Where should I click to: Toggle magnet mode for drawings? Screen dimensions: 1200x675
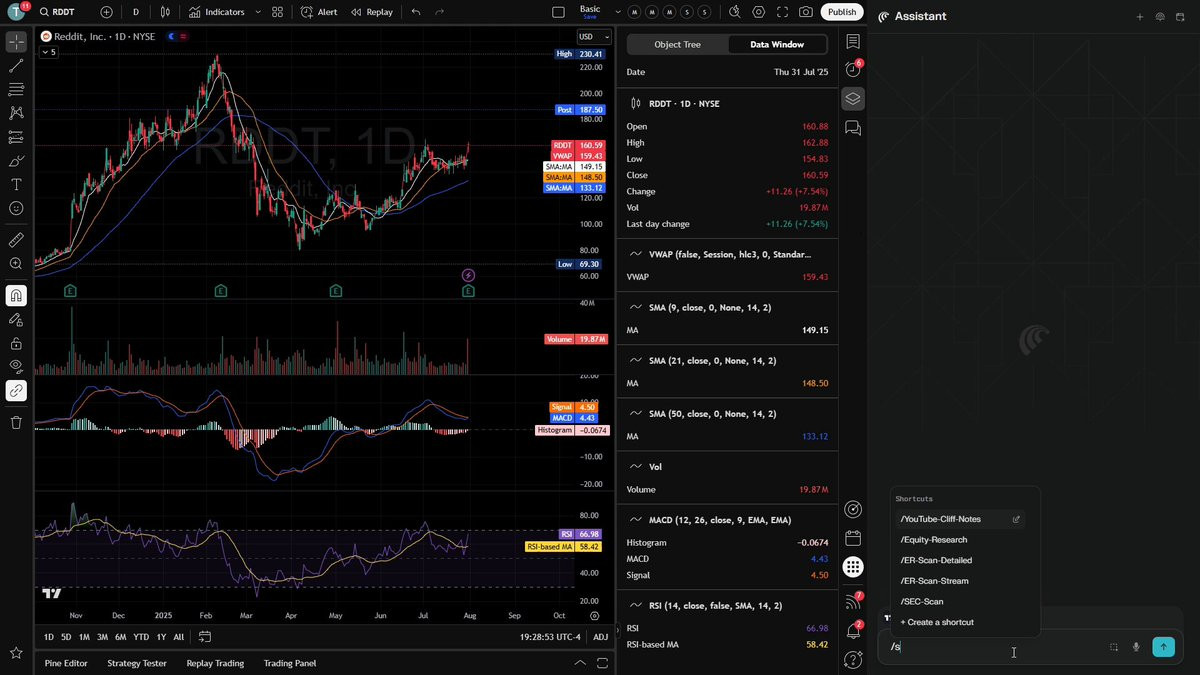click(16, 296)
